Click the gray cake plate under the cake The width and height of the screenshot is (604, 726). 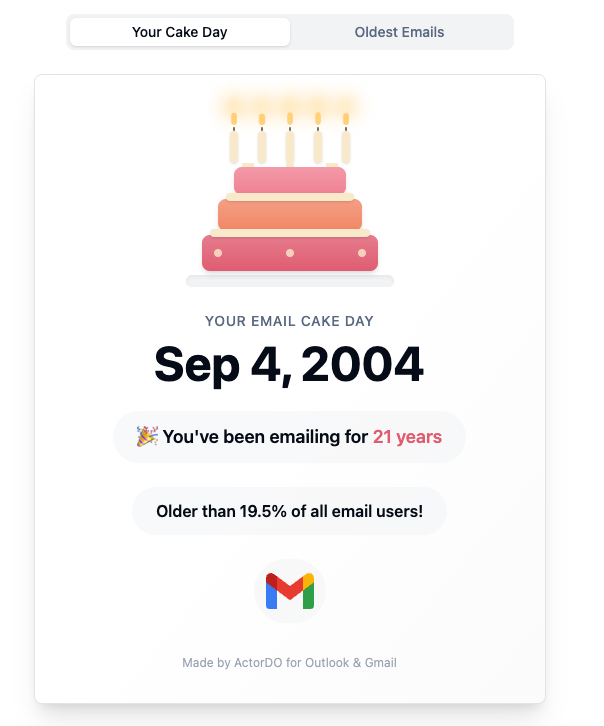tap(290, 281)
